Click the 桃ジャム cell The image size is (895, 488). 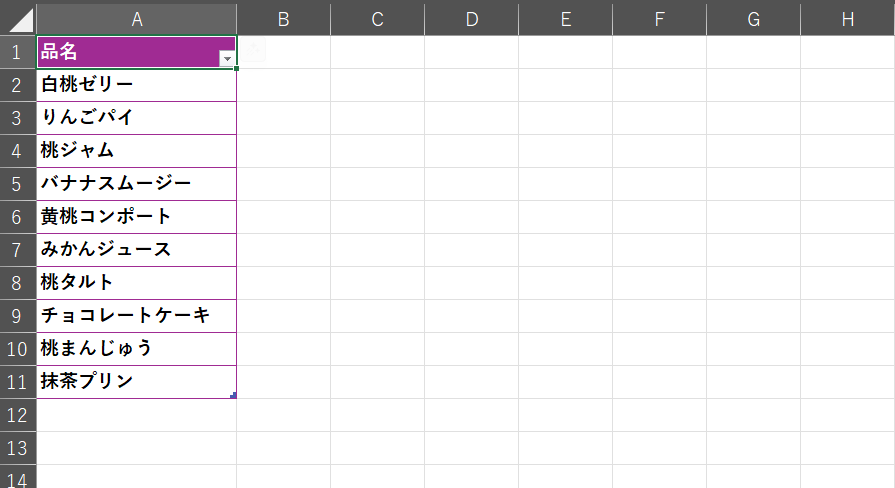pos(136,151)
